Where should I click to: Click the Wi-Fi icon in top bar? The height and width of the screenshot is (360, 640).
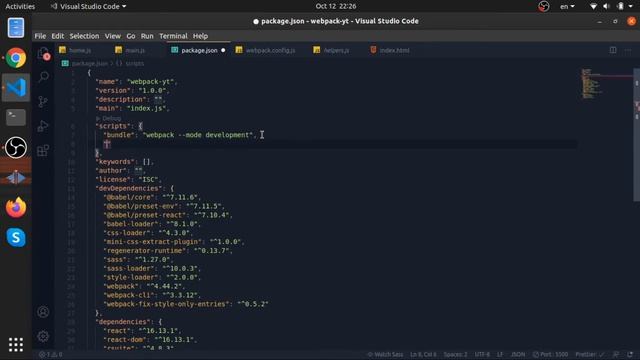(x=593, y=7)
